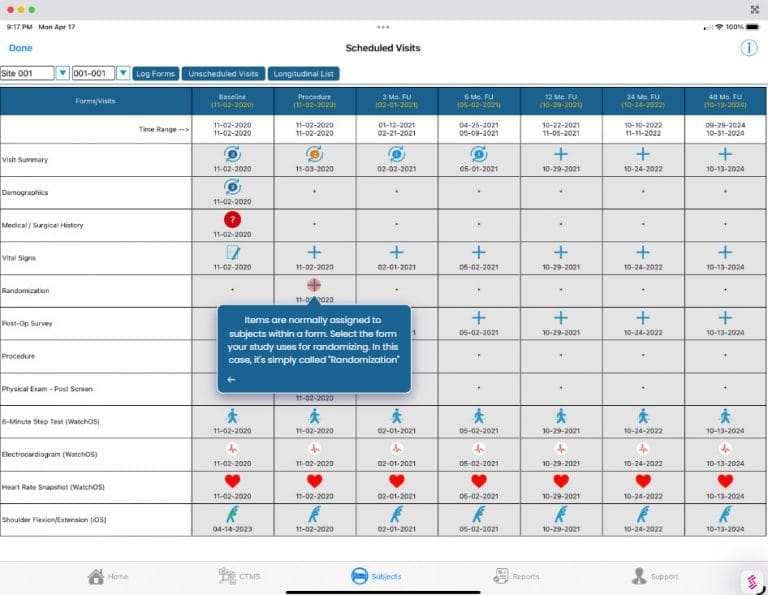Image resolution: width=768 pixels, height=595 pixels.
Task: Open Procedure visit Electrocardiogram icon
Action: 314,449
